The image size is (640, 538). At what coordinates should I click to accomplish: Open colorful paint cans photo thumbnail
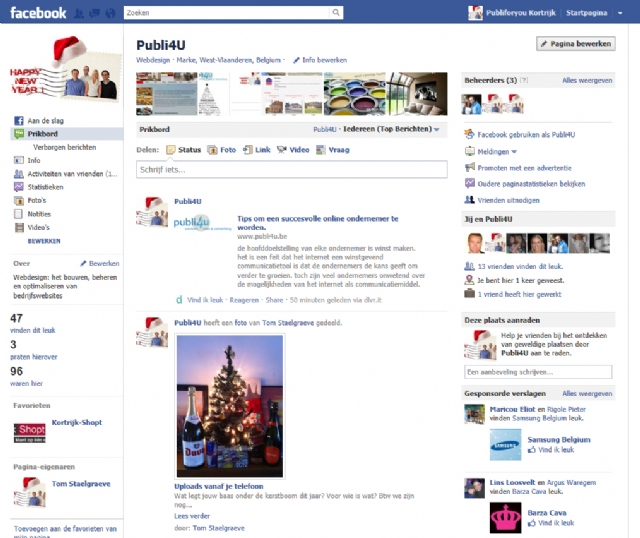(354, 94)
